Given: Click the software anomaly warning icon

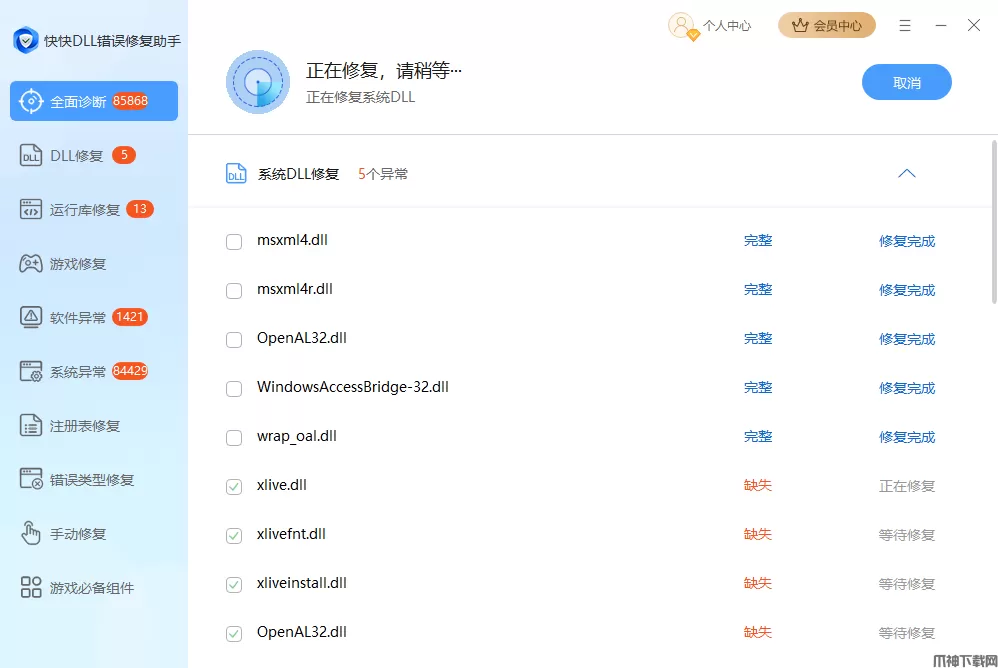Looking at the screenshot, I should (x=31, y=318).
